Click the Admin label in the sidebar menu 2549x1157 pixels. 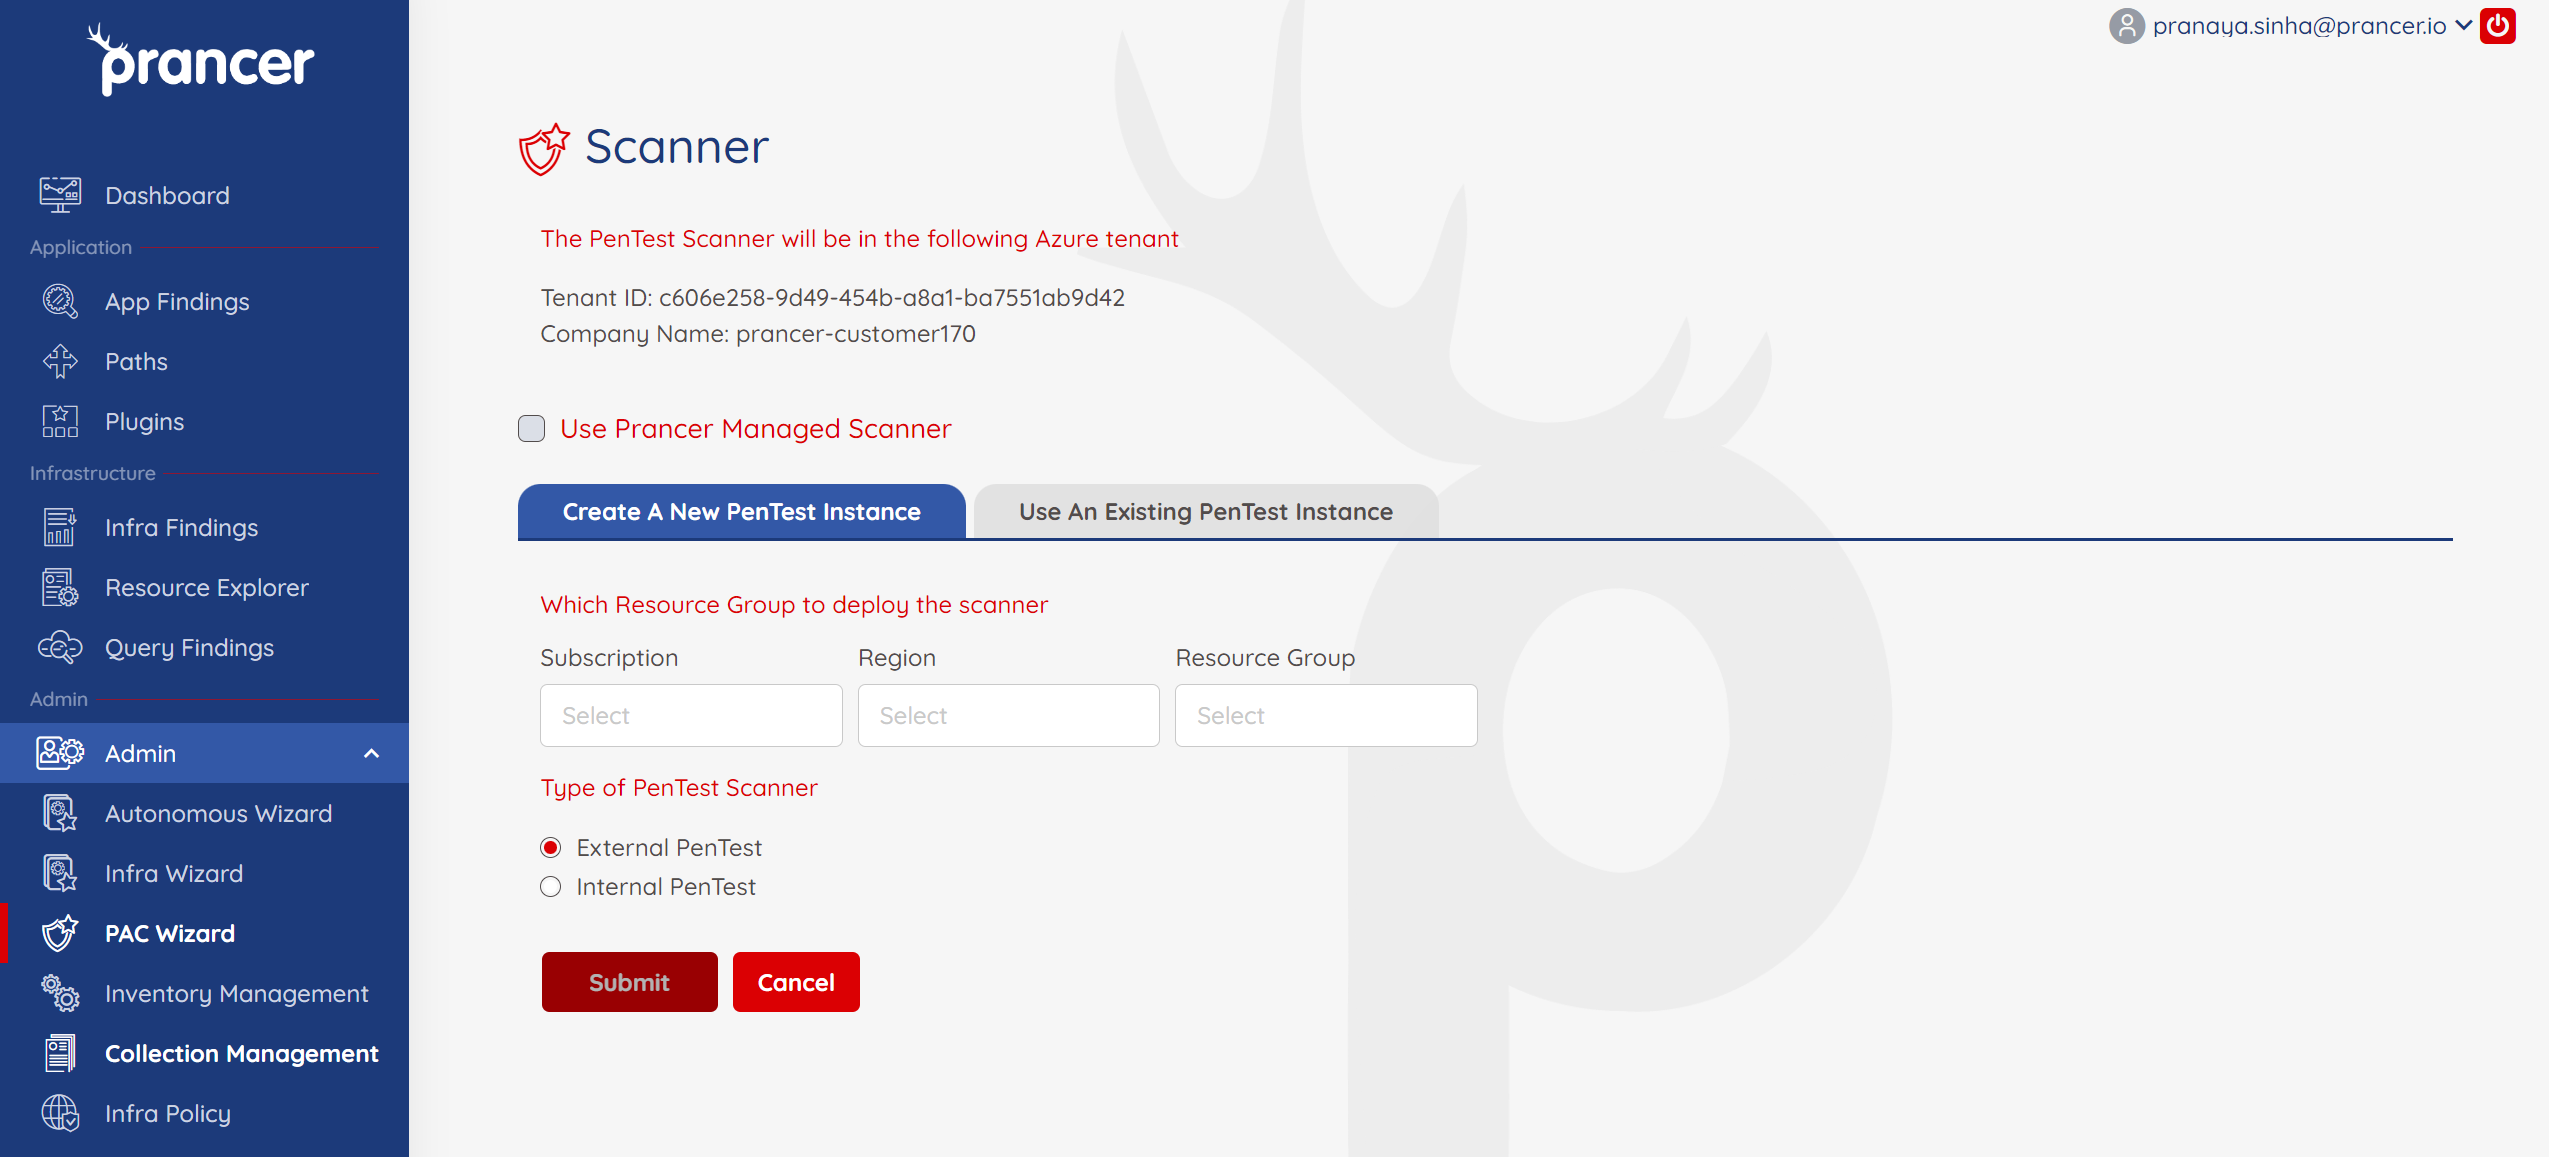(140, 754)
